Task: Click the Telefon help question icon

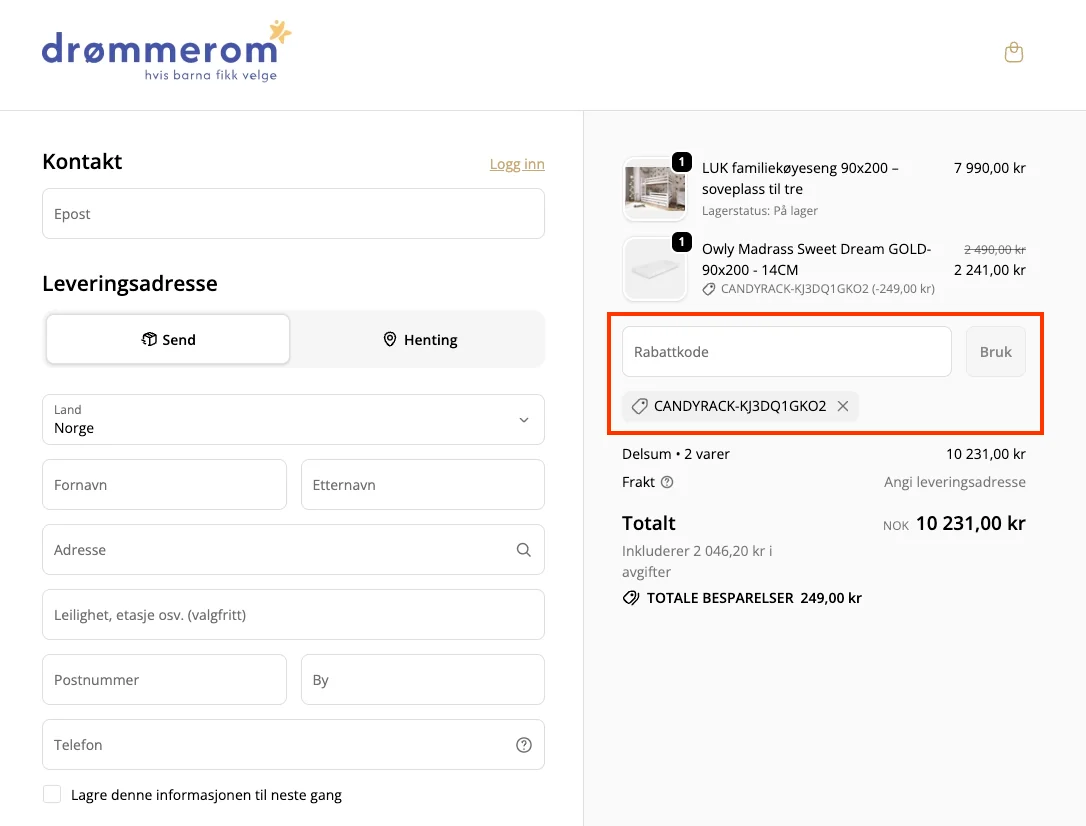Action: pyautogui.click(x=524, y=745)
